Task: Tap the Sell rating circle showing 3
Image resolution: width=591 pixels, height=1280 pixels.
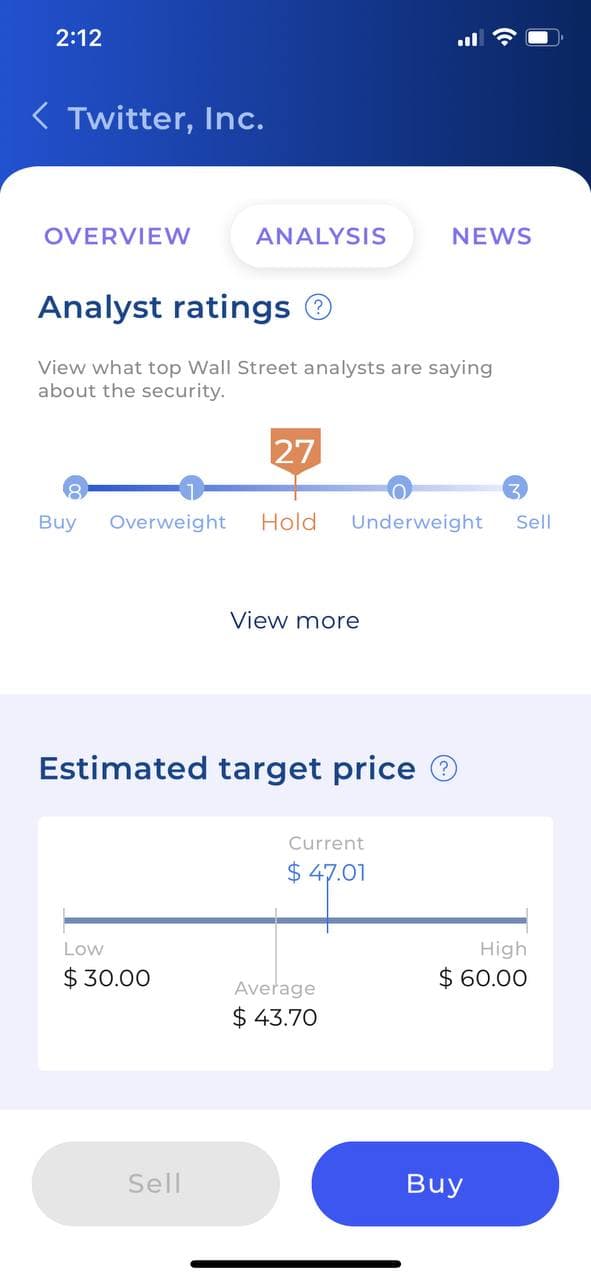Action: tap(515, 488)
